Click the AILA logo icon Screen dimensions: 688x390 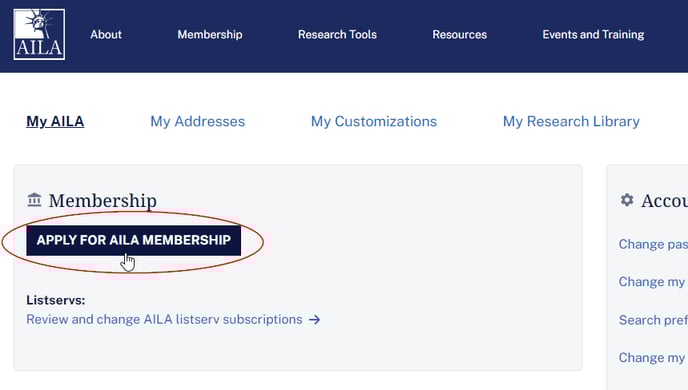(39, 34)
